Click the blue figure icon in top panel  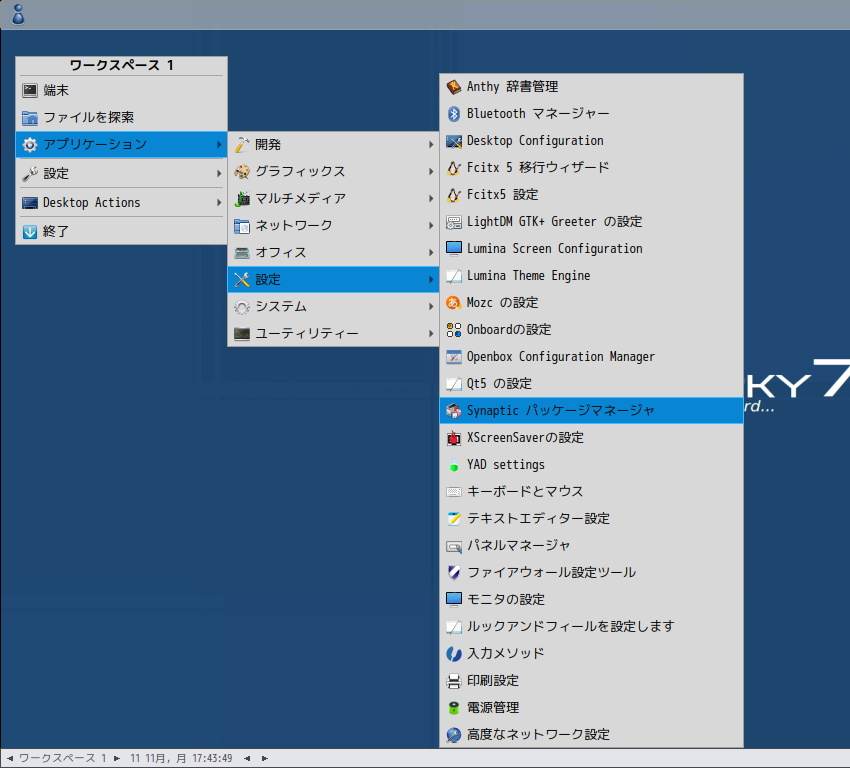click(18, 15)
